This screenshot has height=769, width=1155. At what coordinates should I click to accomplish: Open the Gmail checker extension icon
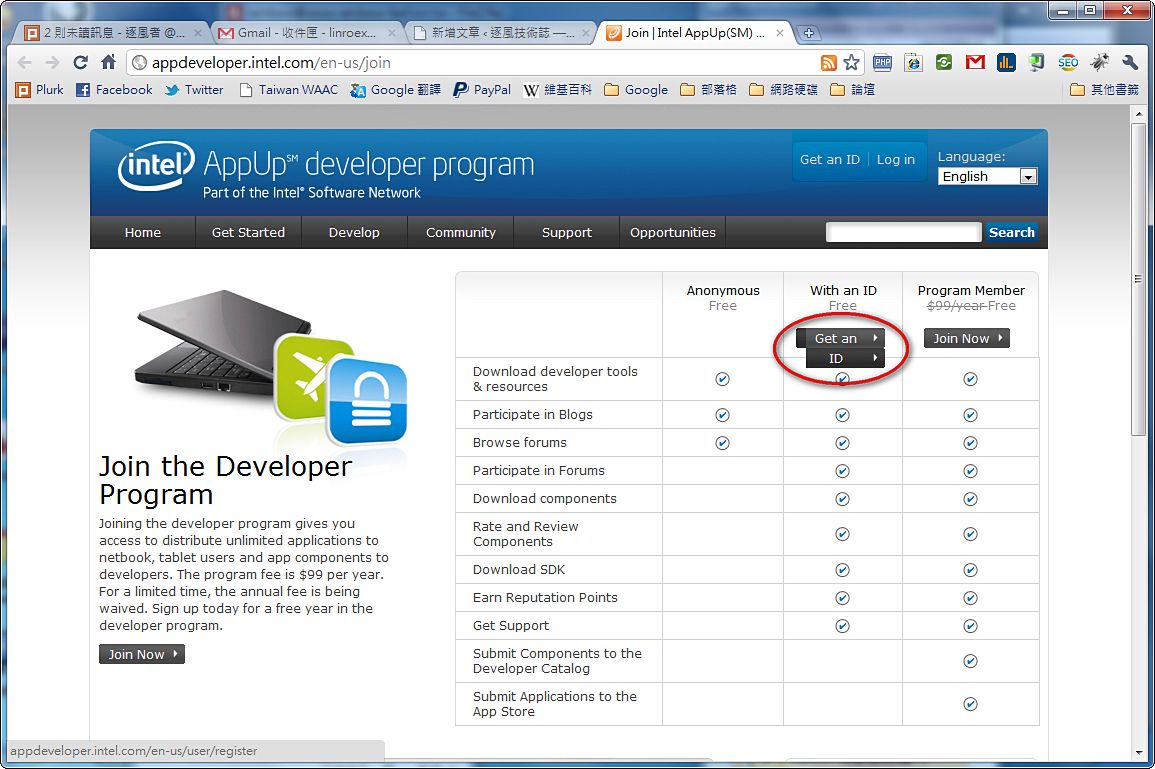coord(975,63)
